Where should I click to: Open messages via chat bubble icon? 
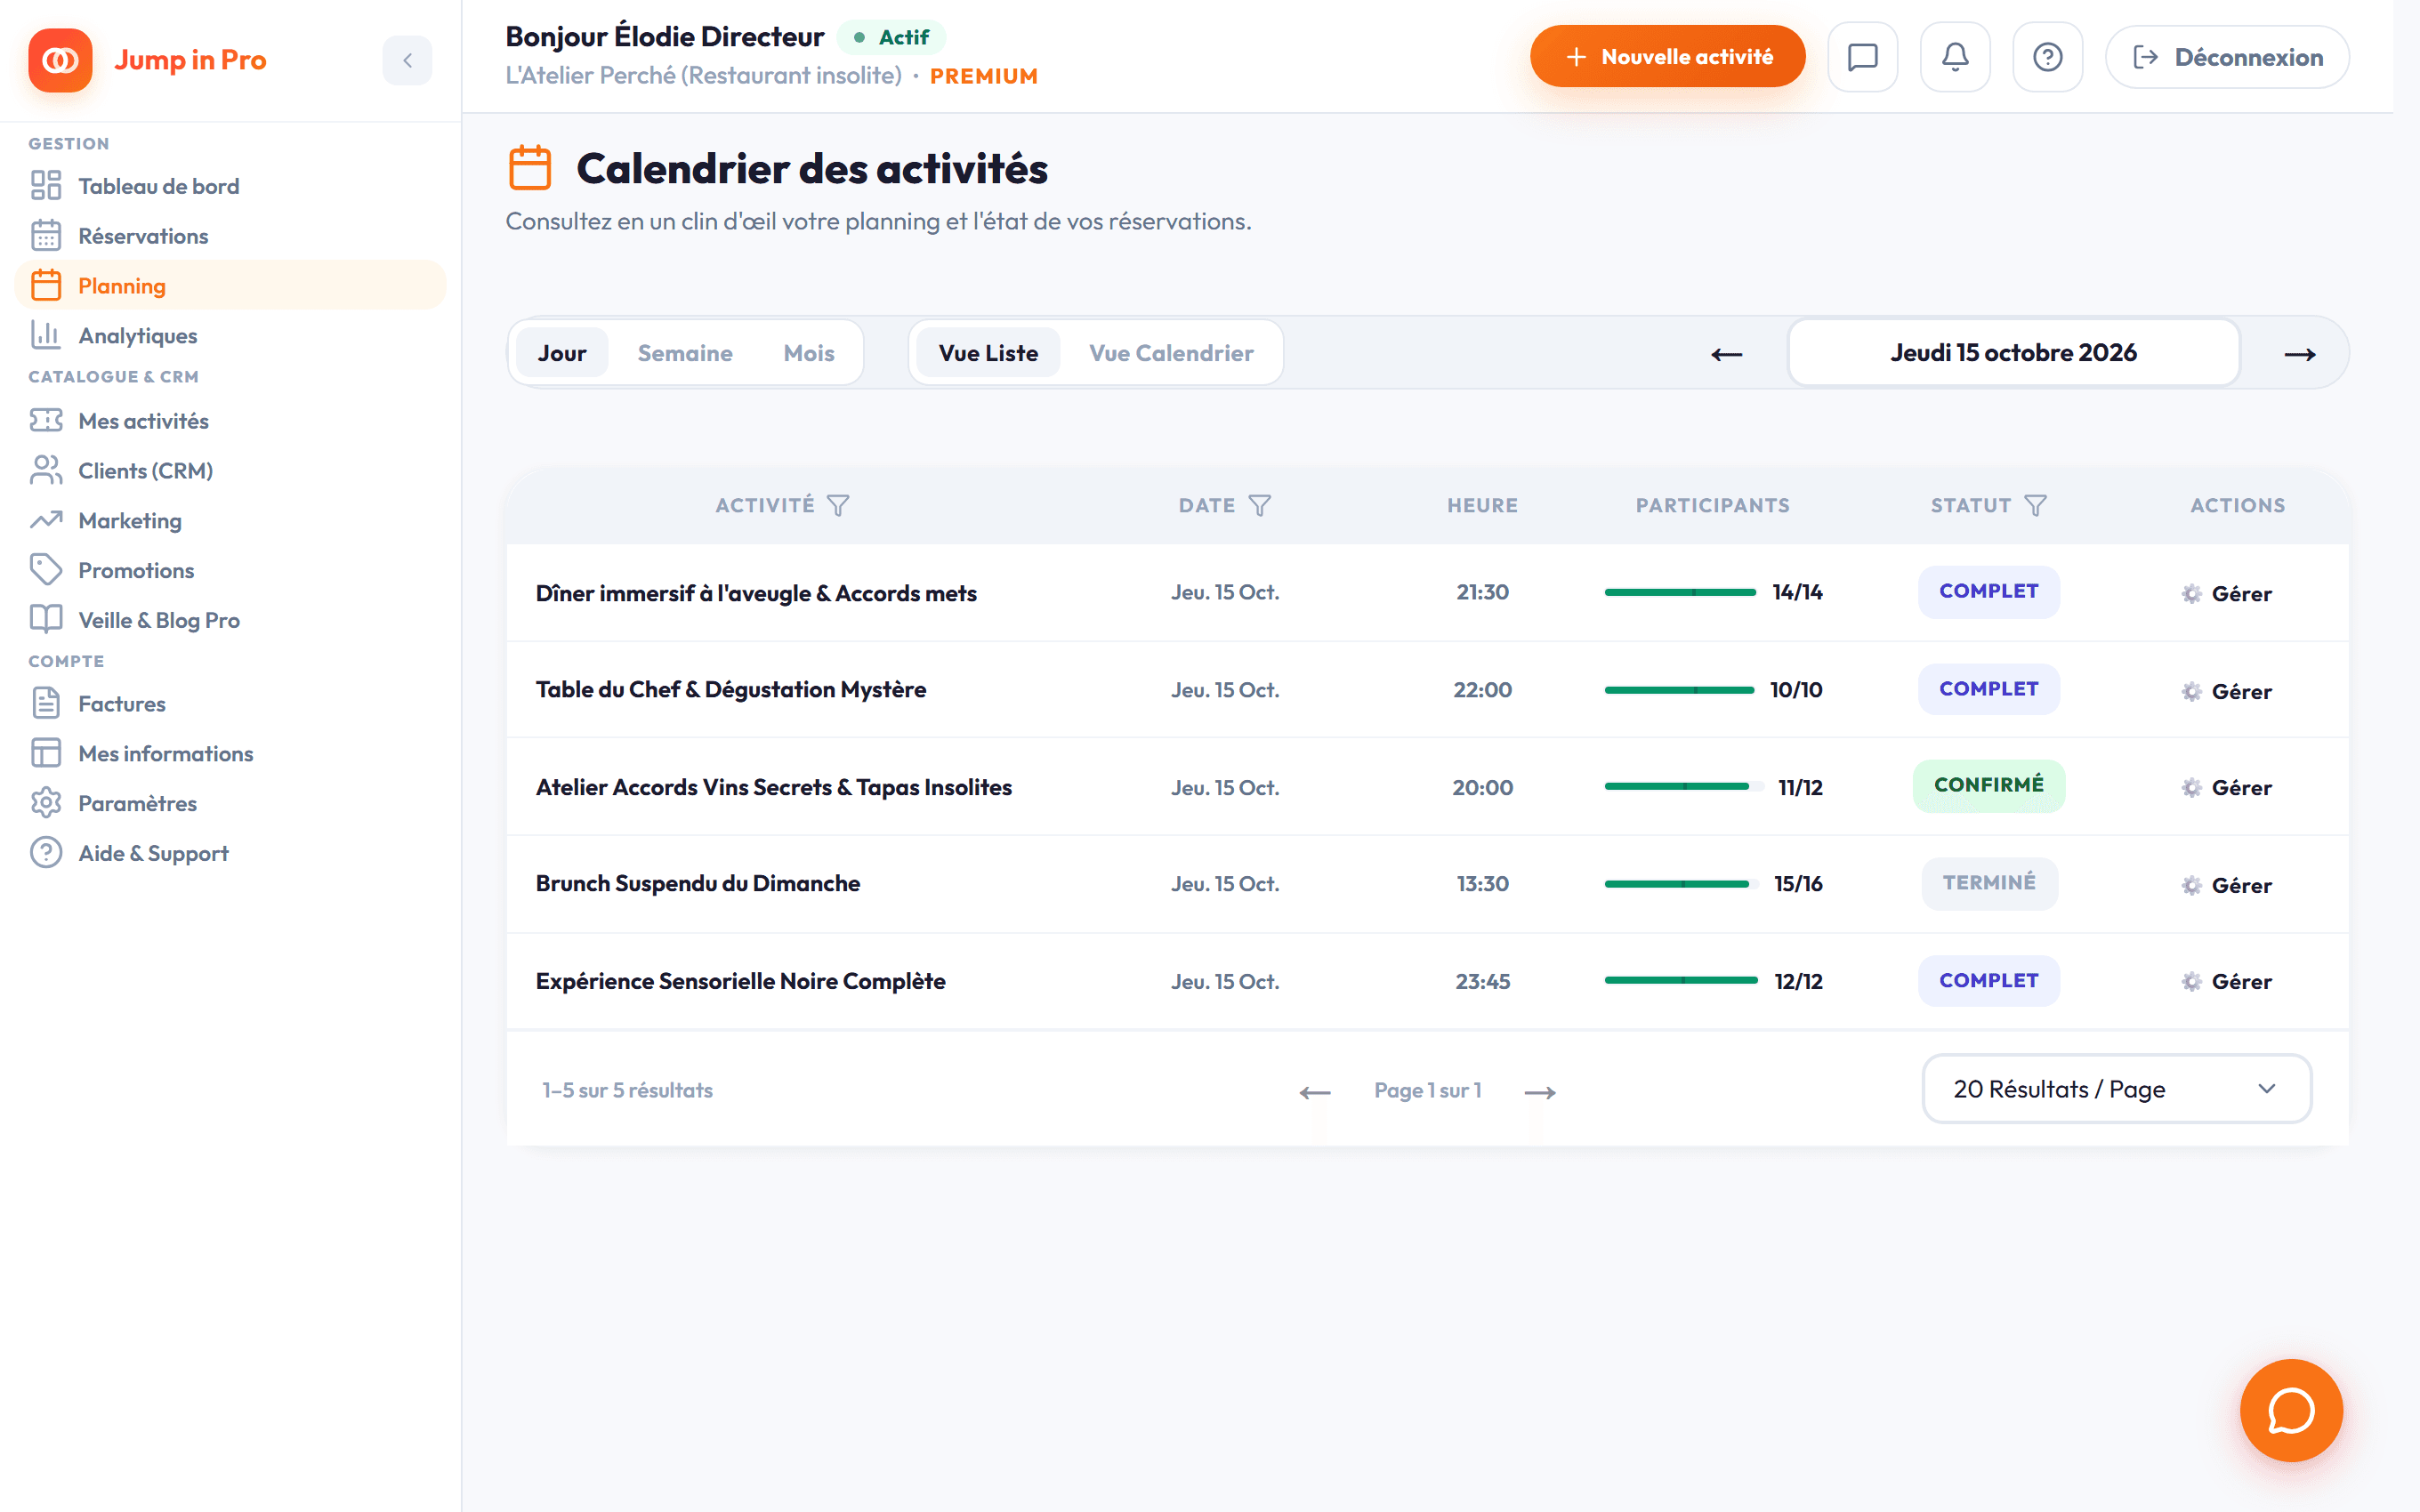coord(1862,57)
